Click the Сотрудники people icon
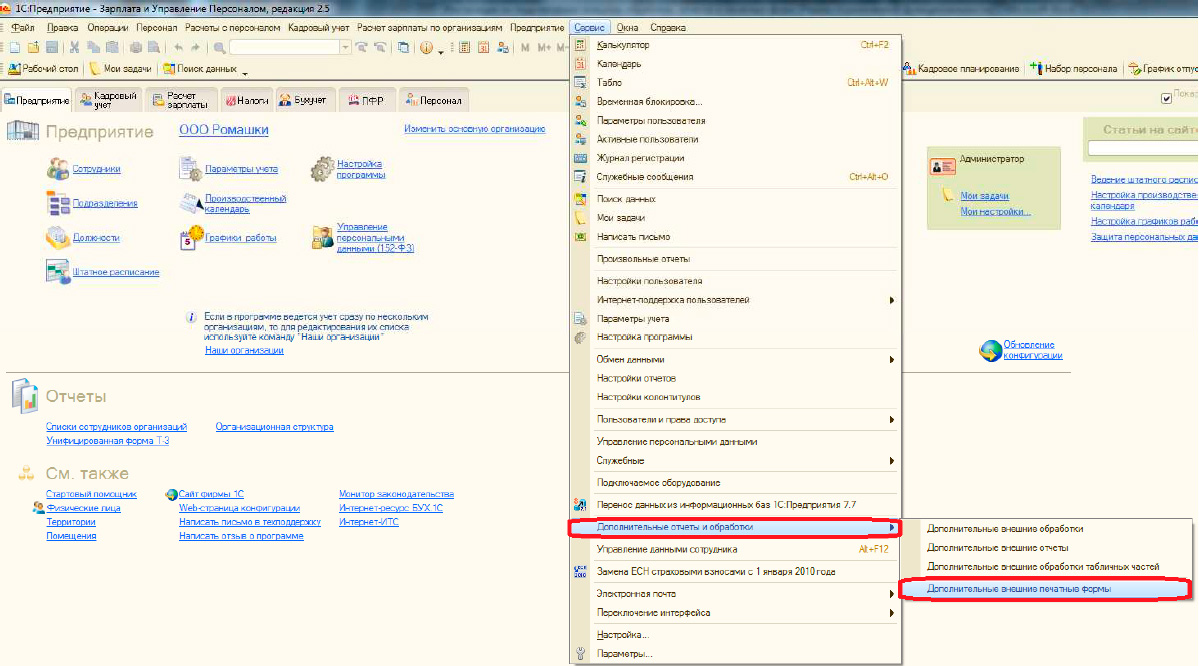The width and height of the screenshot is (1199, 666). (57, 168)
